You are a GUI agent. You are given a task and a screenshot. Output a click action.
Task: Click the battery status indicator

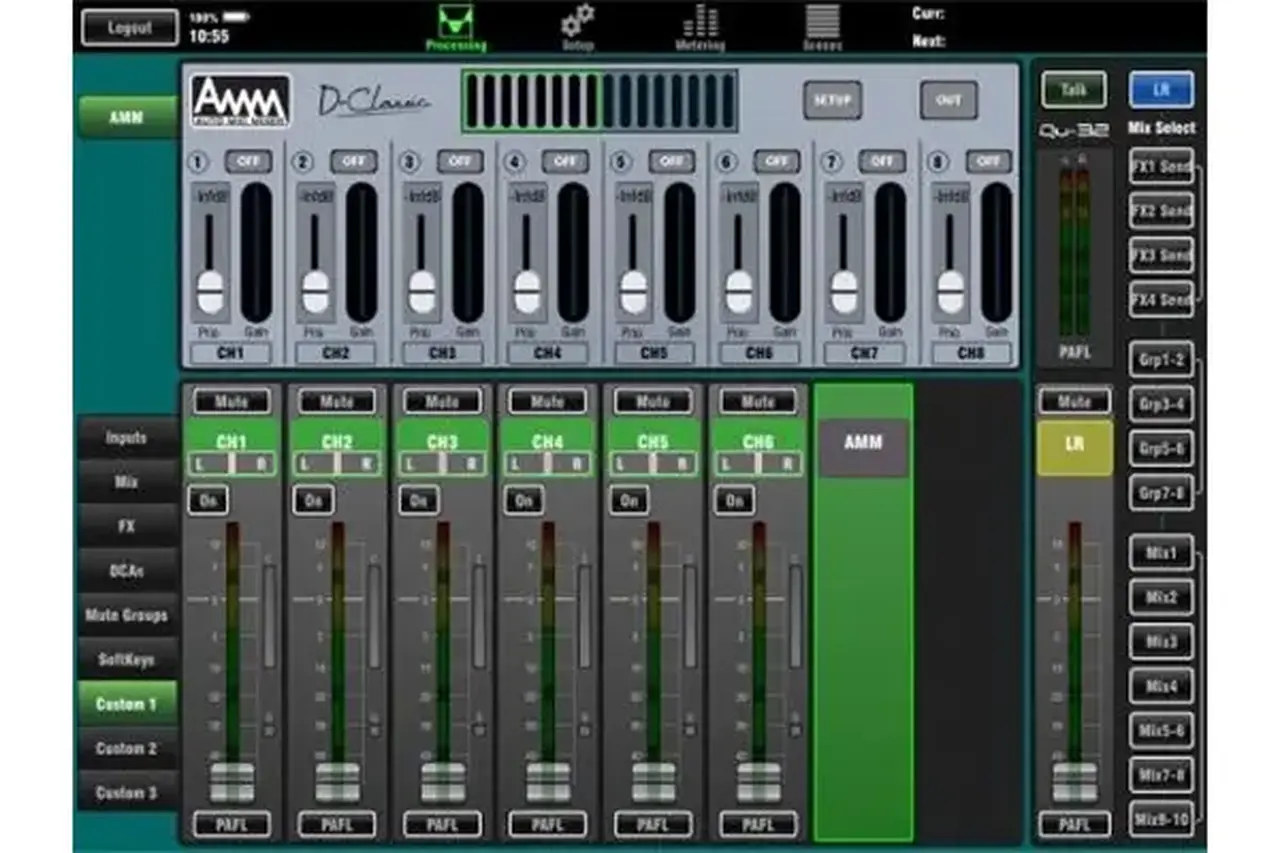[x=238, y=17]
